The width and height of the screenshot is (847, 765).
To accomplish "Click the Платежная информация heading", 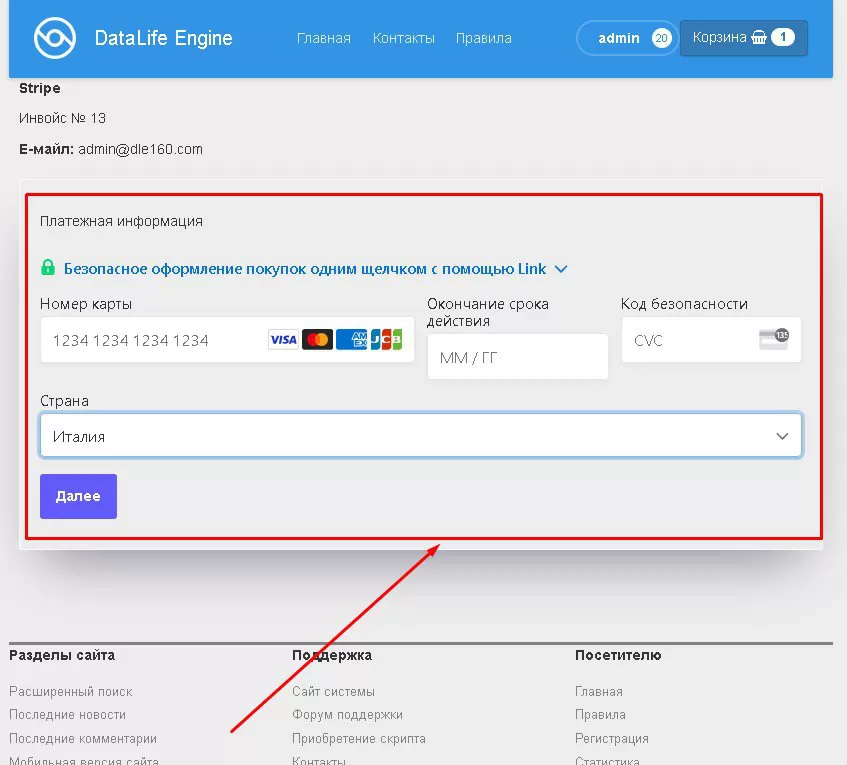I will click(122, 221).
